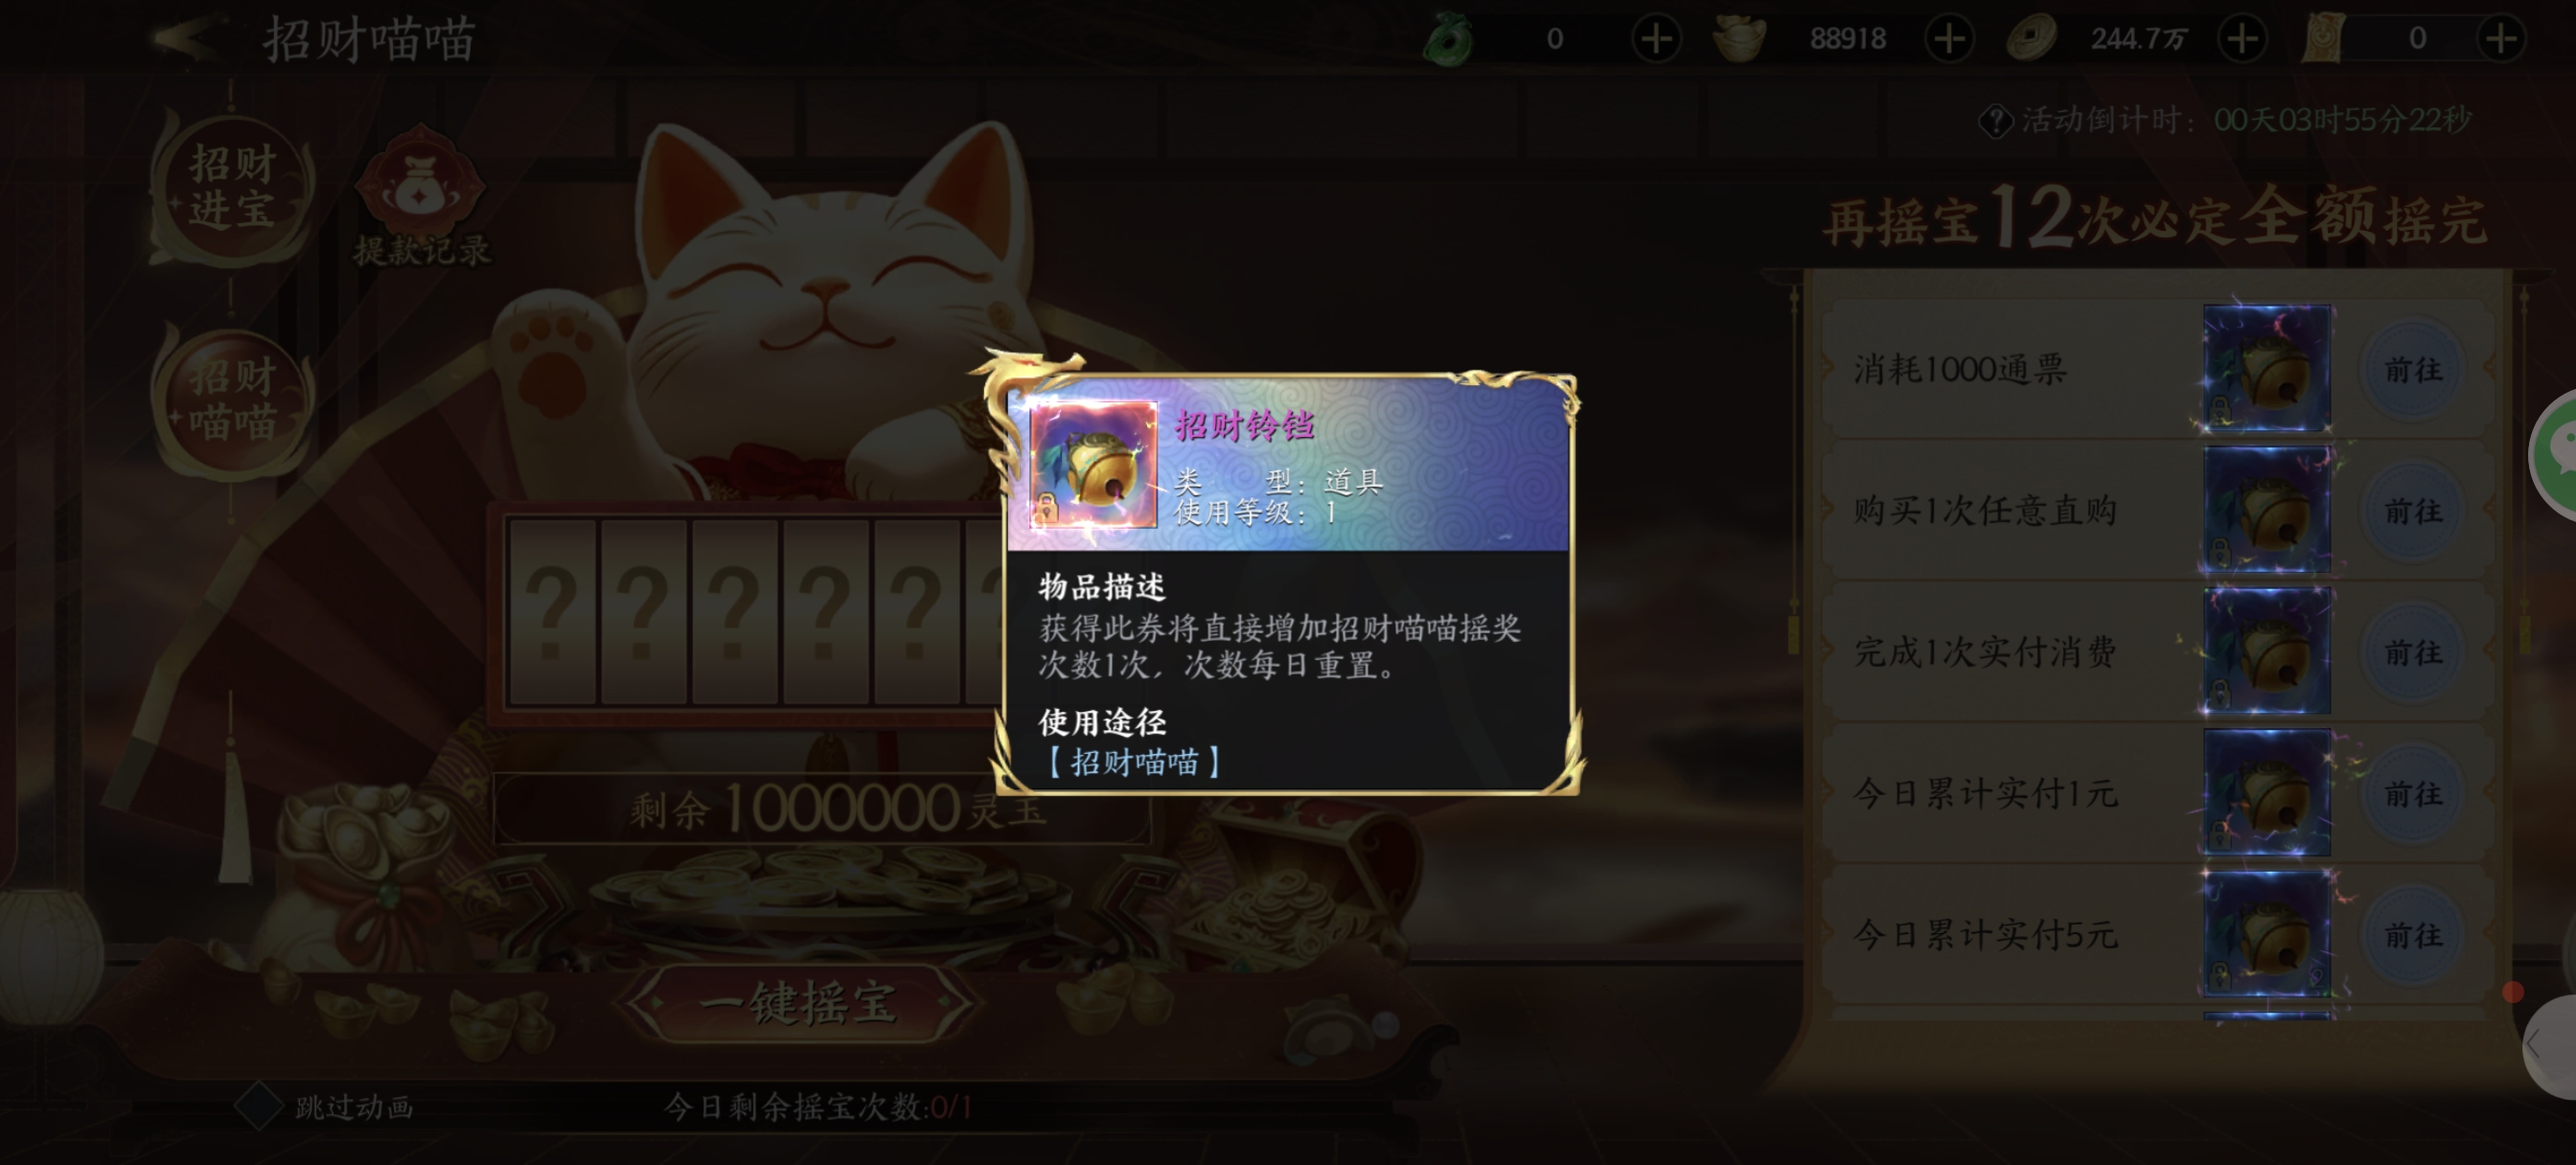This screenshot has width=2576, height=1165.
Task: Add scroll tickets with the plus icon
Action: coord(2501,39)
